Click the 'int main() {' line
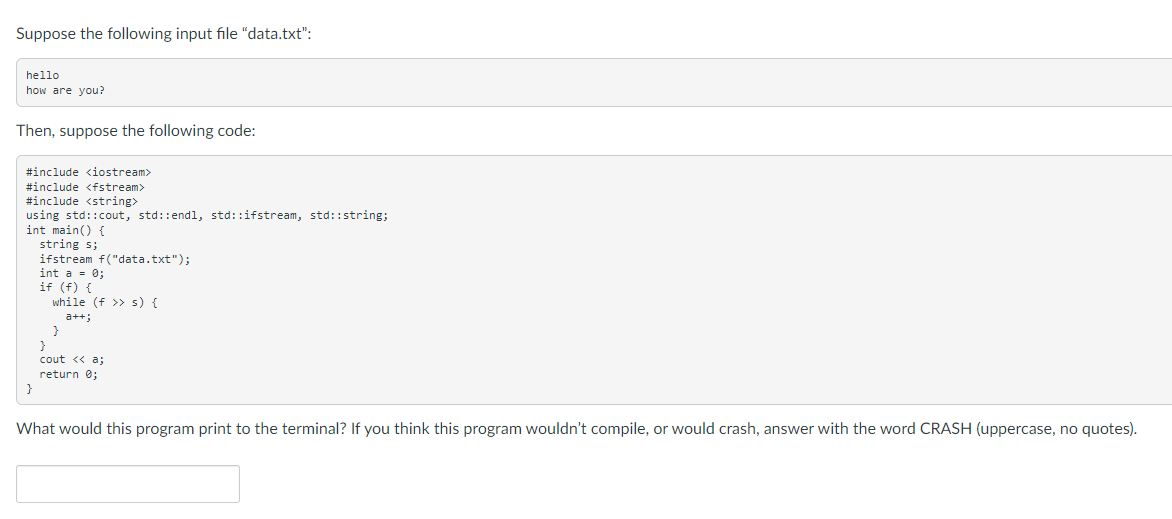Image resolution: width=1172 pixels, height=519 pixels. pos(65,230)
